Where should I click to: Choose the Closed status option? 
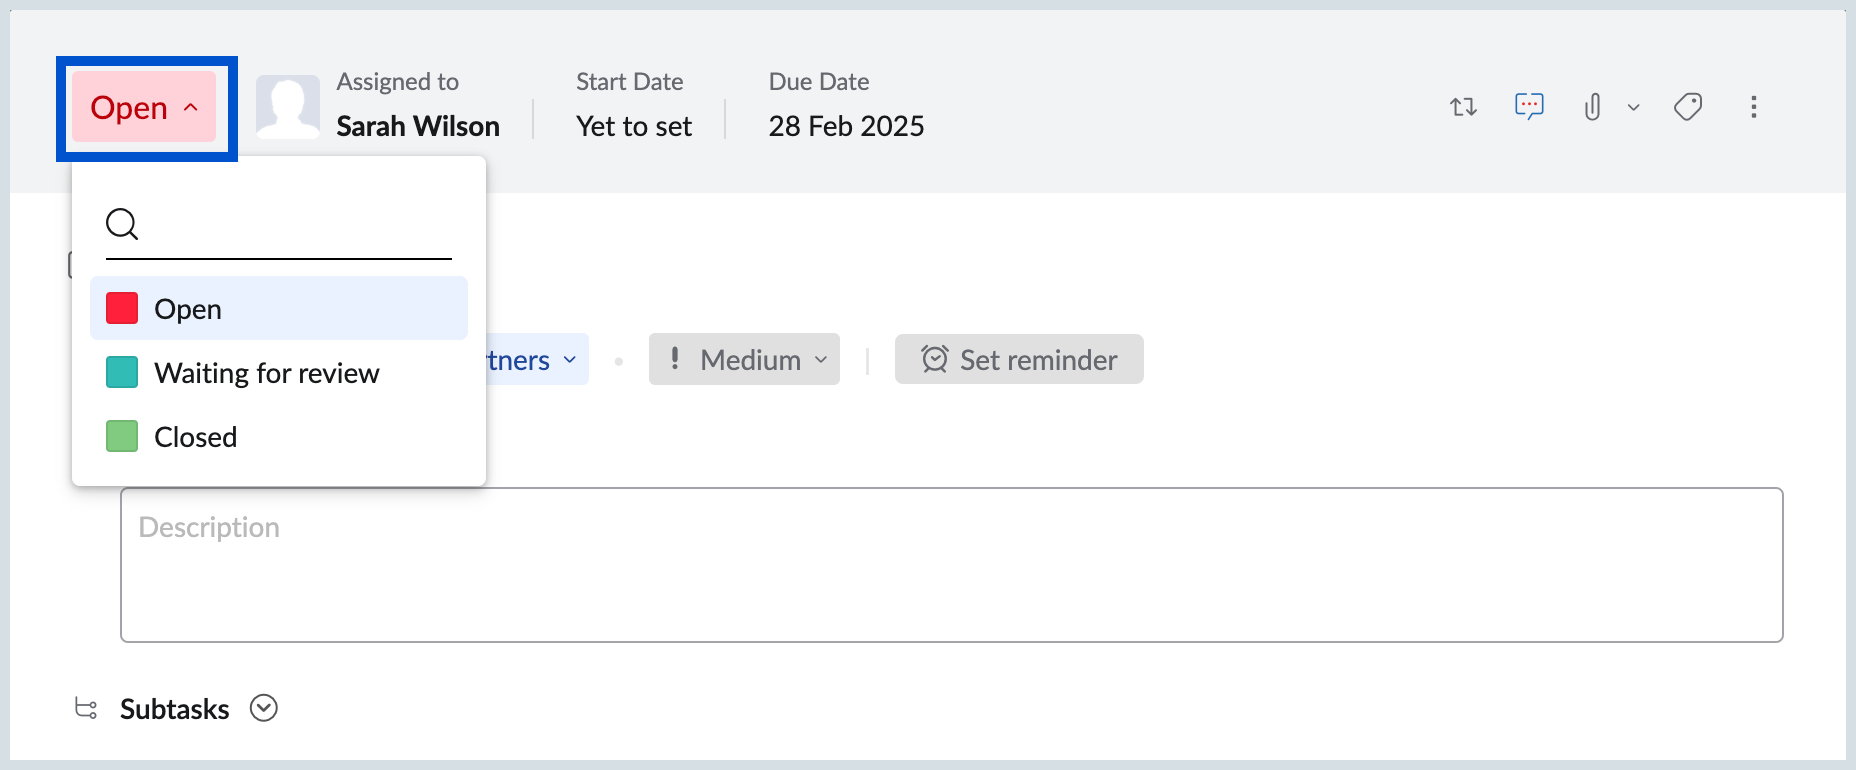[195, 436]
